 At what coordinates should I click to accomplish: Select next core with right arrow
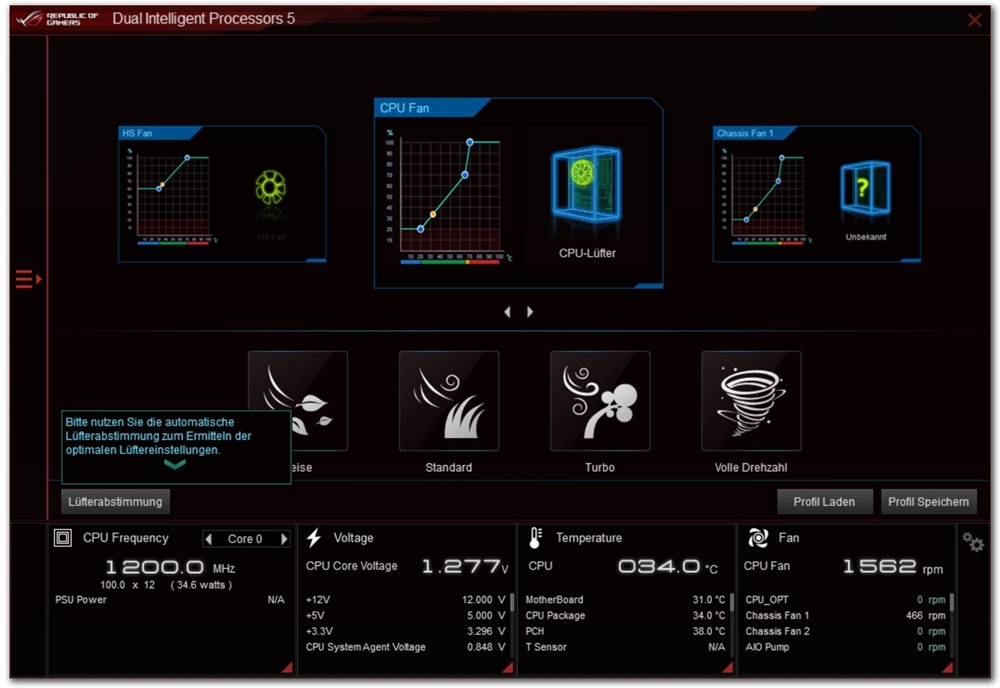tap(284, 539)
